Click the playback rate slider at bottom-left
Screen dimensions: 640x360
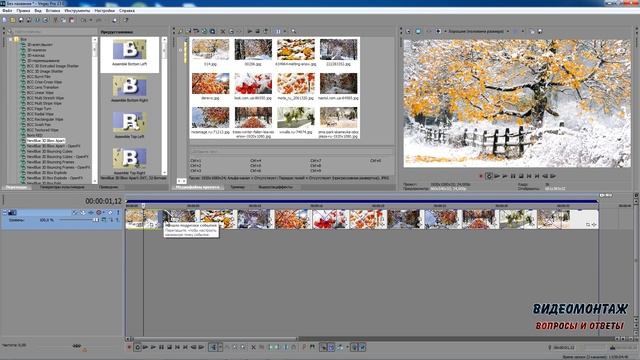[x=77, y=346]
